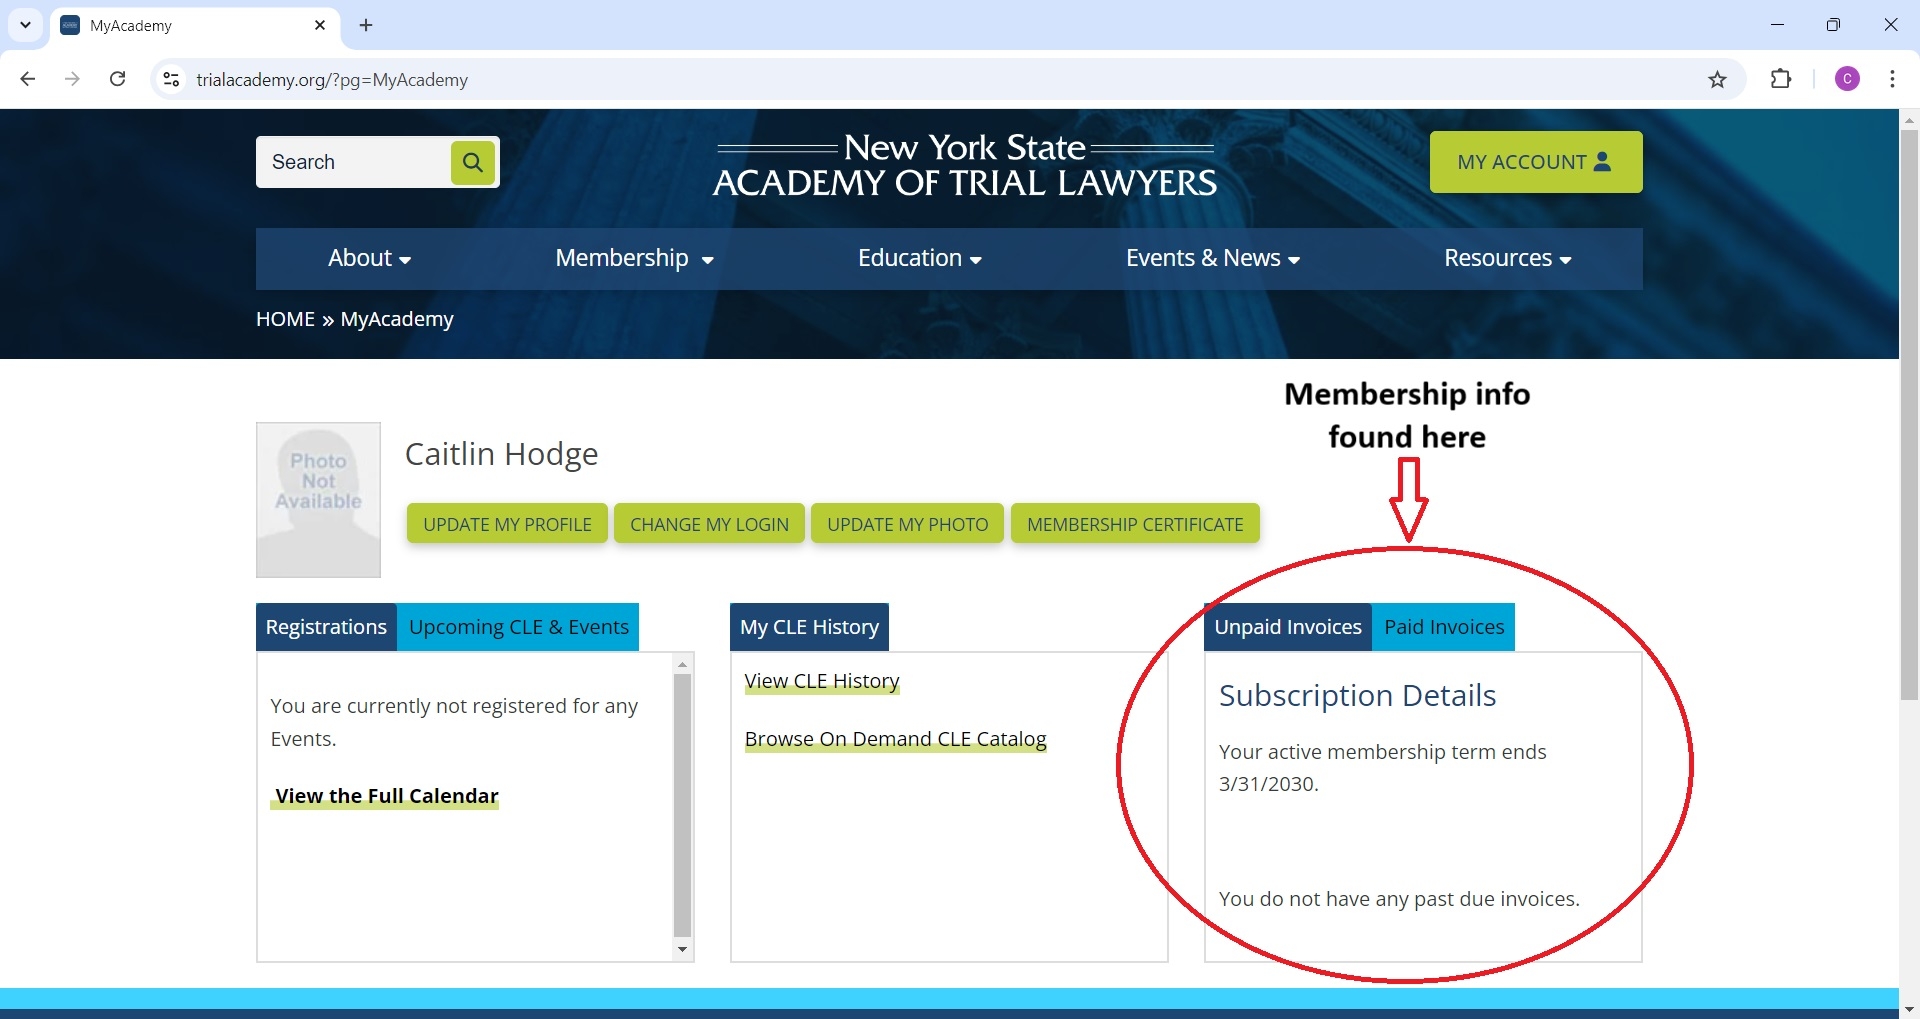Open Browse On Demand CLE Catalog link

click(x=895, y=739)
